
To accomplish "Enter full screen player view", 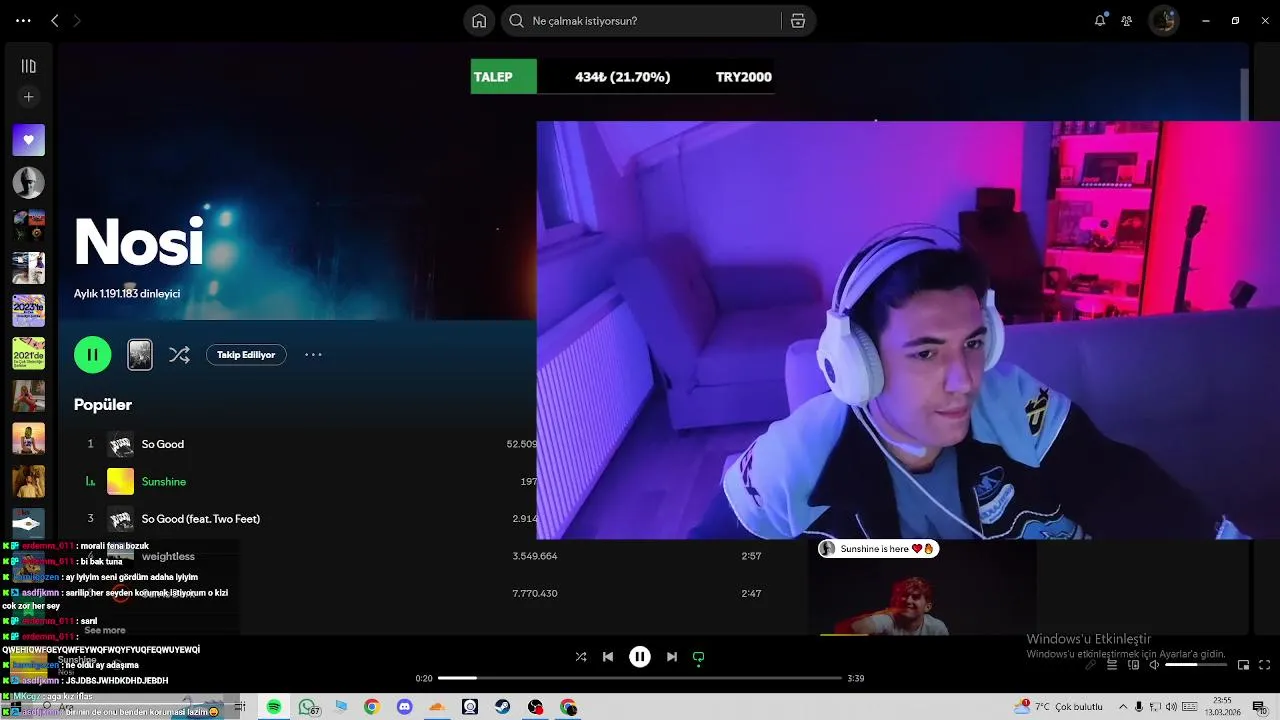I will tap(1265, 665).
